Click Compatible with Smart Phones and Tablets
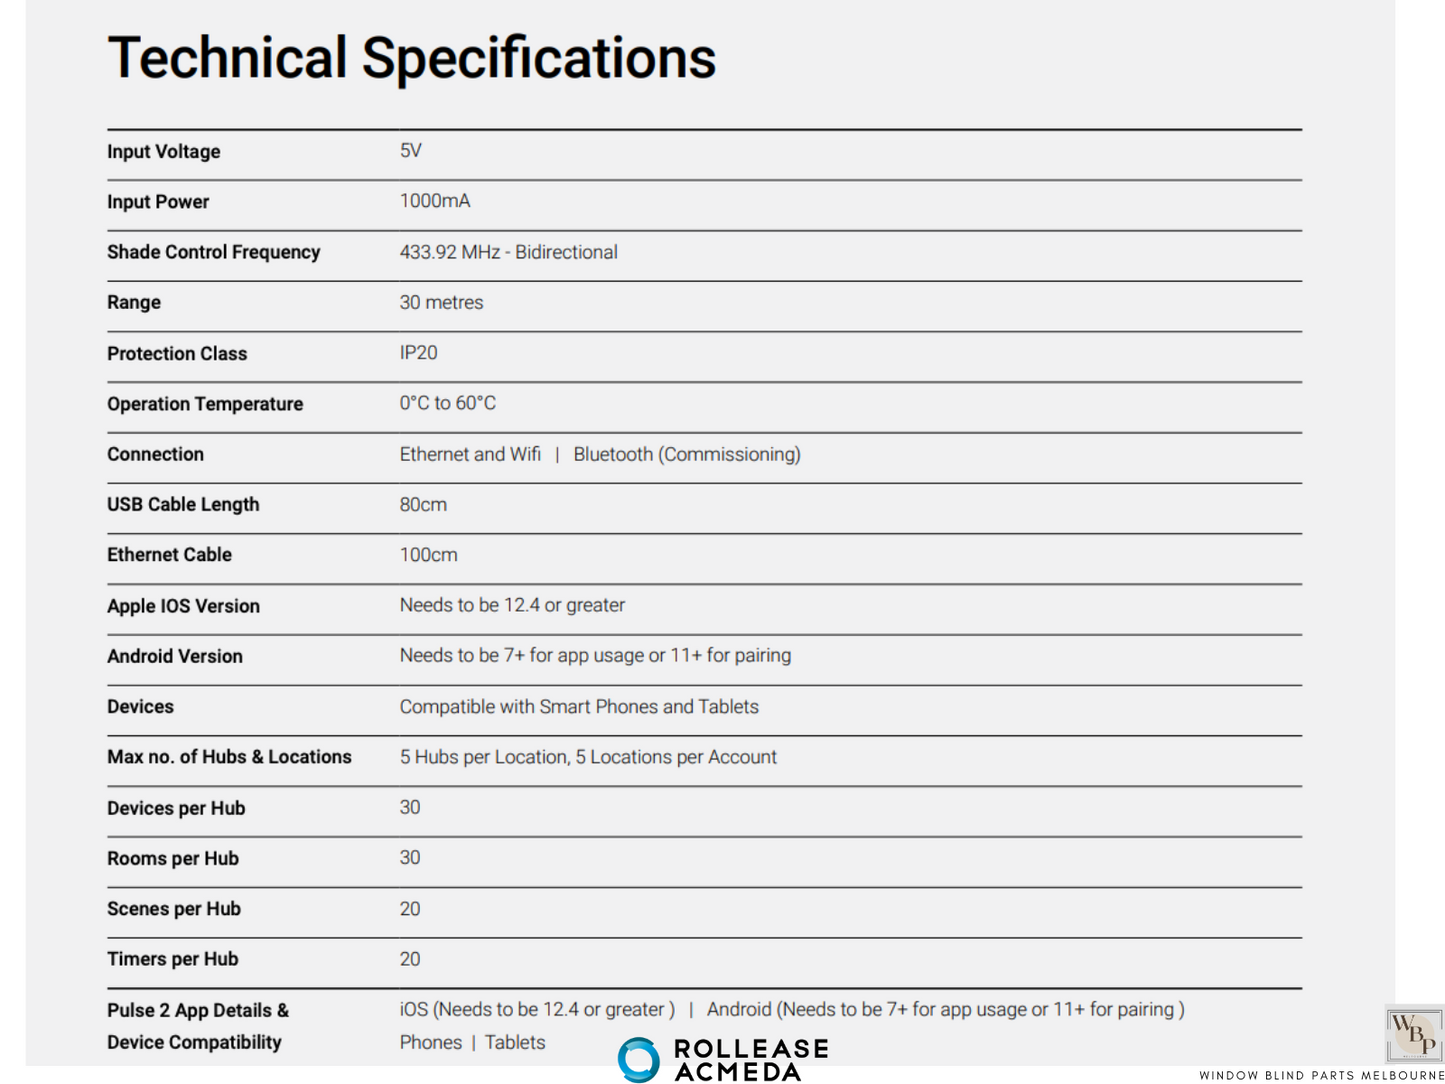This screenshot has height=1084, width=1445. (x=579, y=707)
